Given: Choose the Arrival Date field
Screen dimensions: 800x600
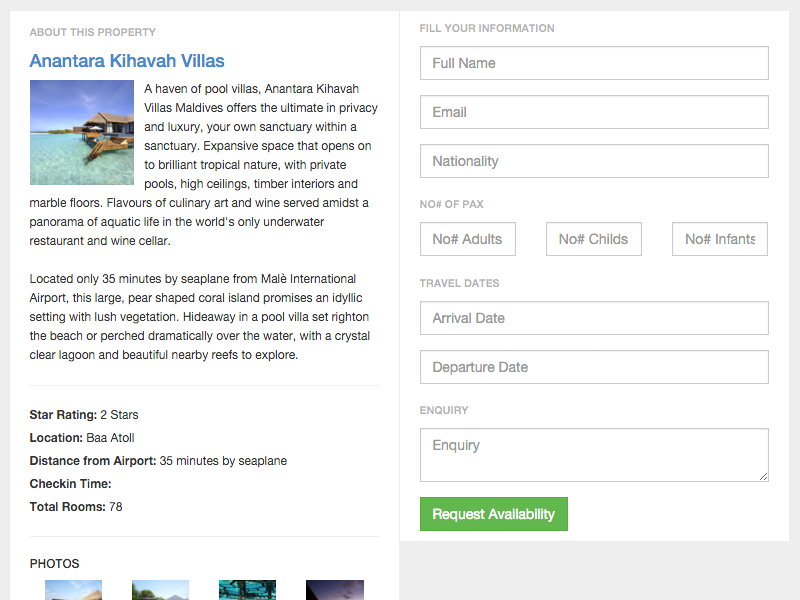Looking at the screenshot, I should click(594, 318).
